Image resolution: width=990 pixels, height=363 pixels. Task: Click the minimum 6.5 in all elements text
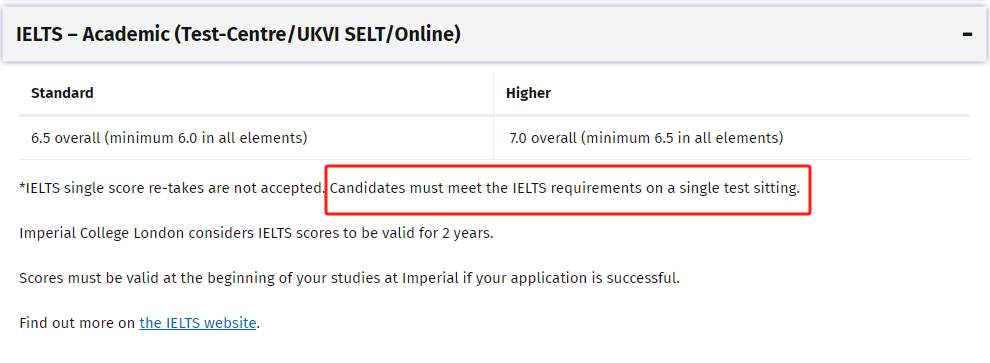point(683,138)
